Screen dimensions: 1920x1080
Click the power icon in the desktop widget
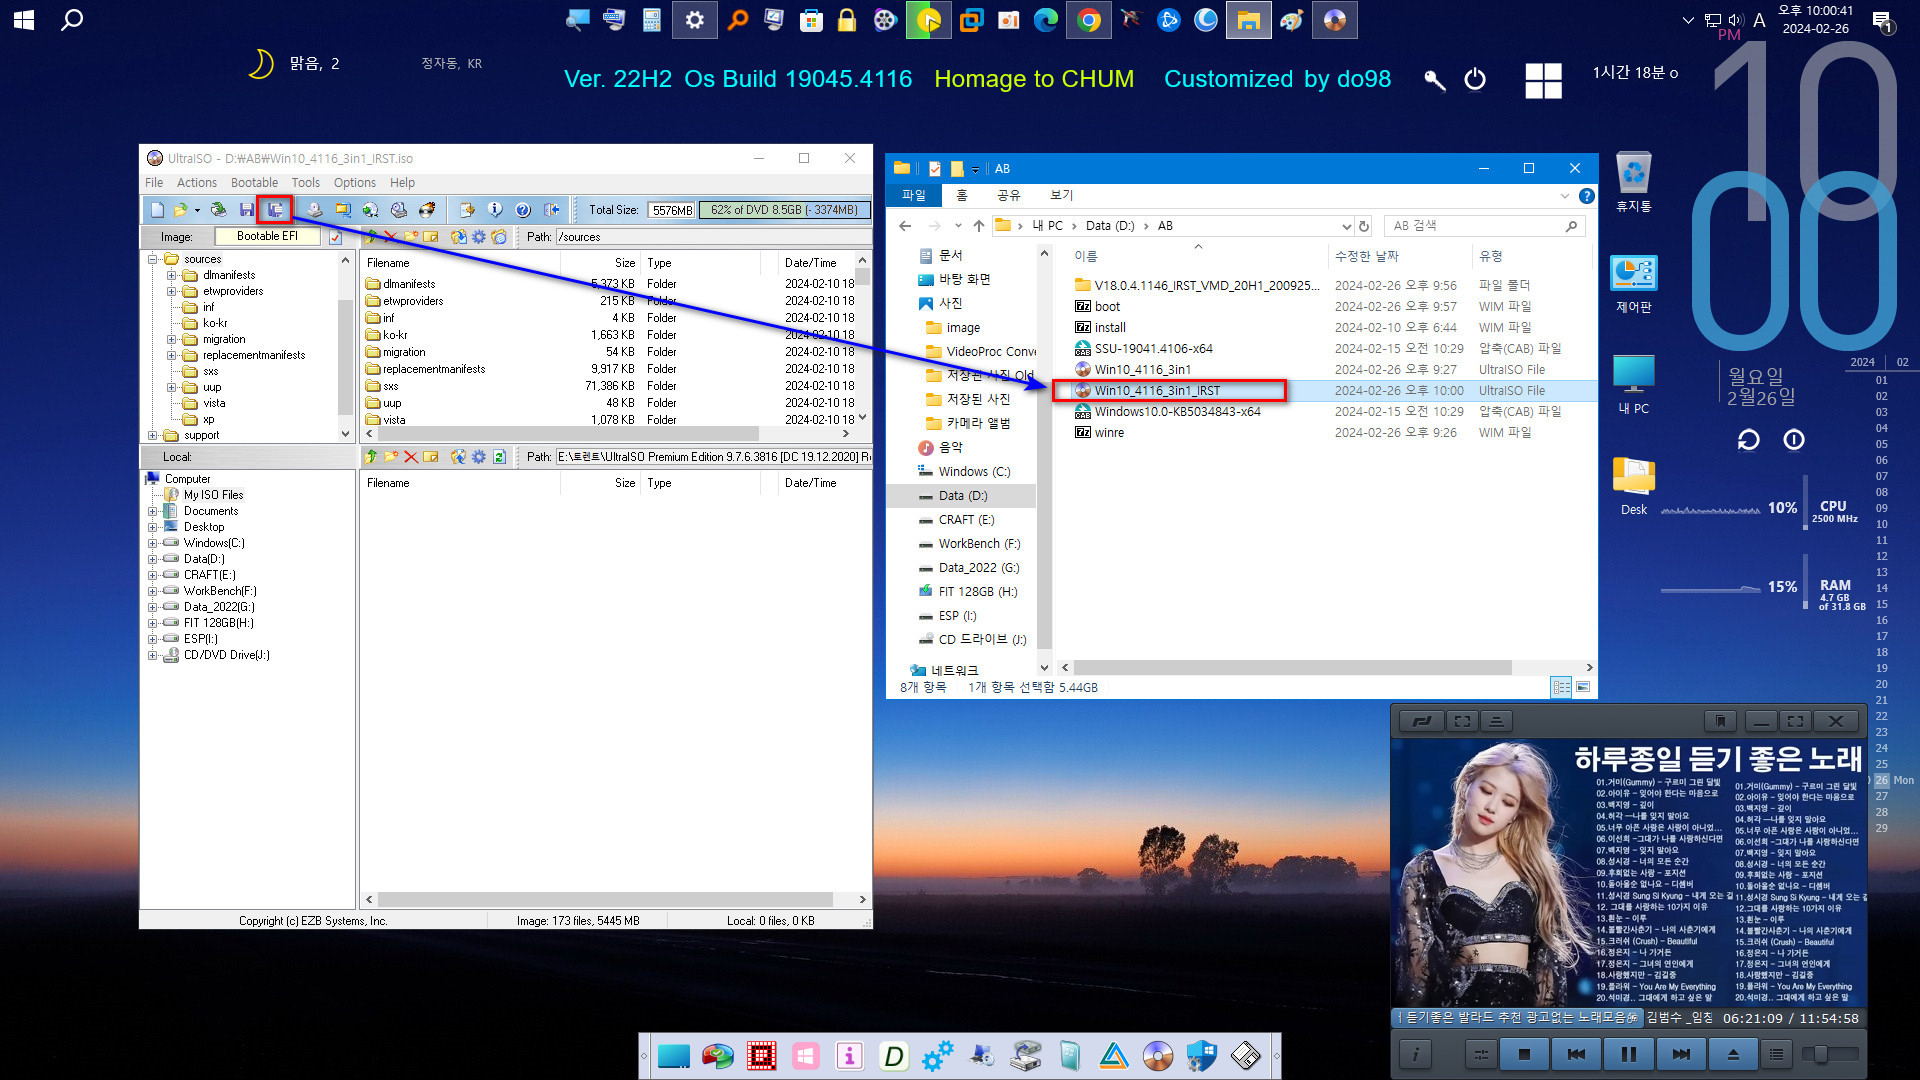1475,79
